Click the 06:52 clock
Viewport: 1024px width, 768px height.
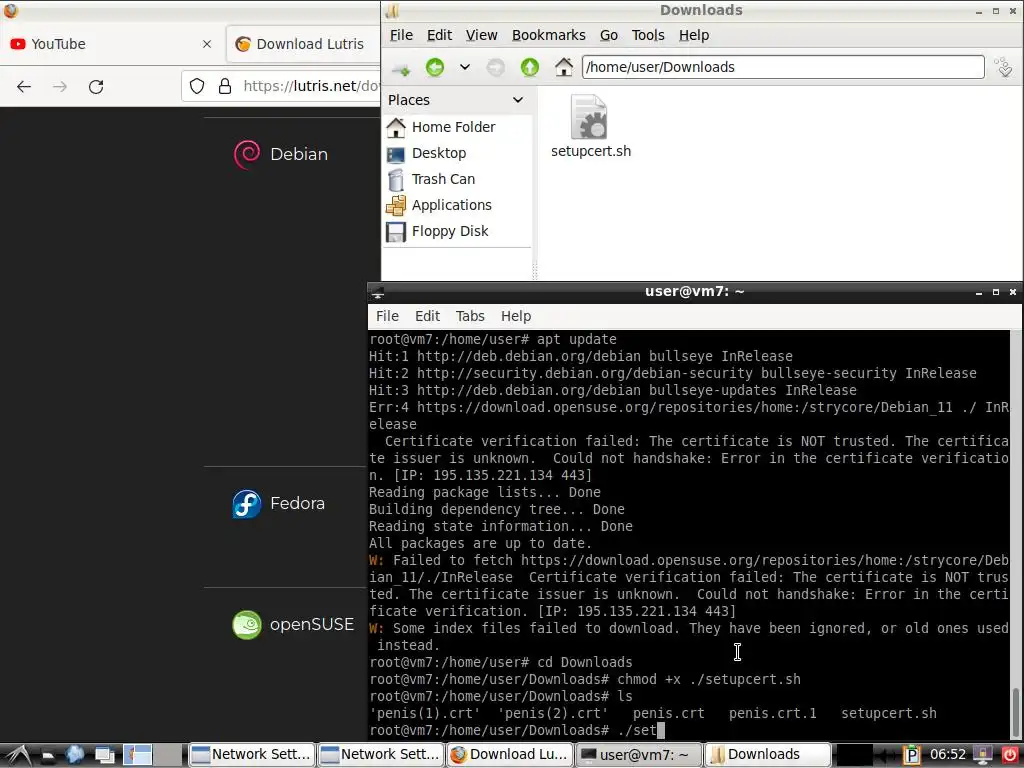[948, 755]
